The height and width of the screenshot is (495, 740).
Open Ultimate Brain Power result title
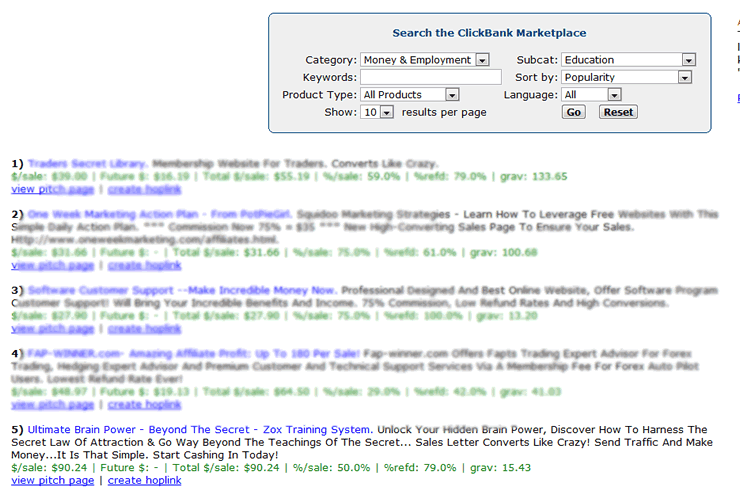click(x=200, y=430)
